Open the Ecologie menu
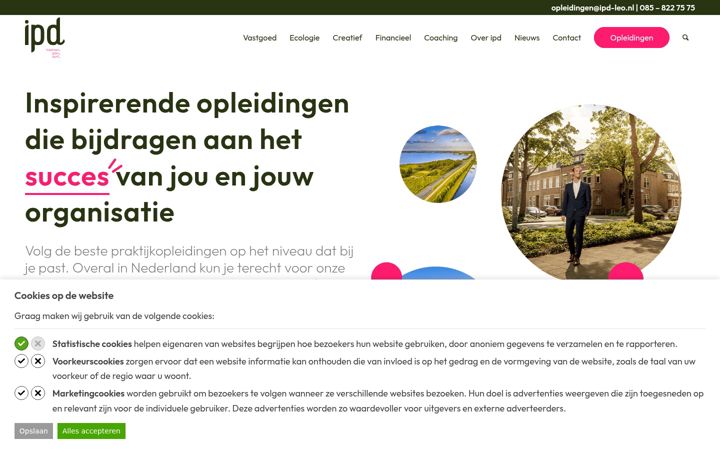 (x=304, y=38)
